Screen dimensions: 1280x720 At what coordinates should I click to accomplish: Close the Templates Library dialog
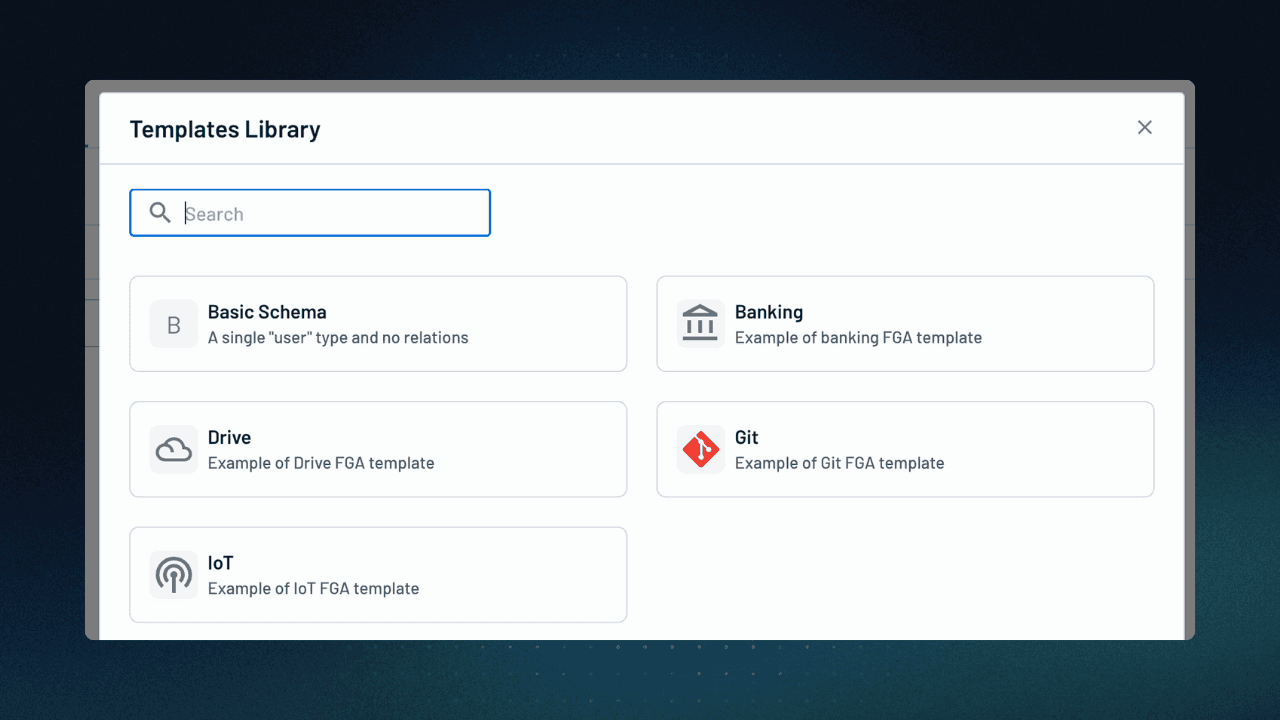tap(1145, 127)
